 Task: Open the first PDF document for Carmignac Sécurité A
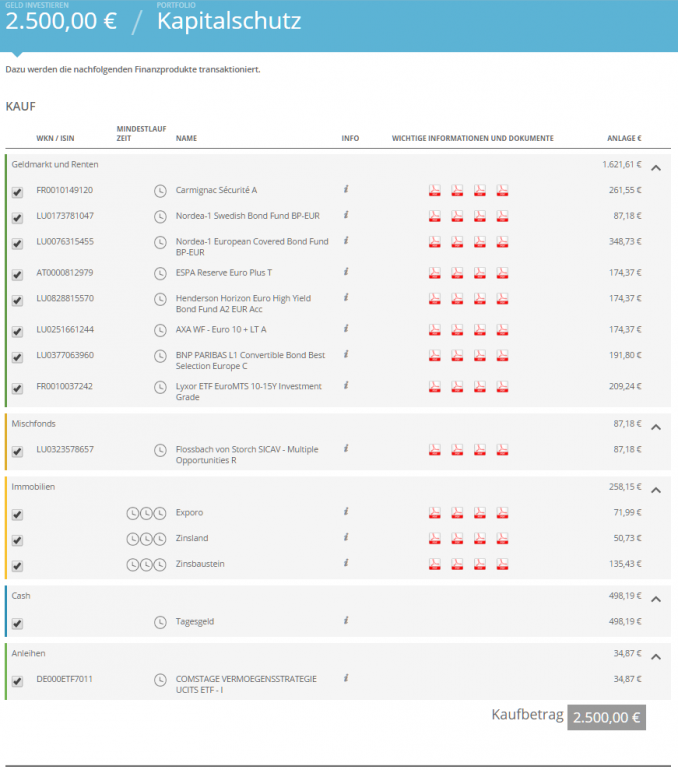point(434,191)
